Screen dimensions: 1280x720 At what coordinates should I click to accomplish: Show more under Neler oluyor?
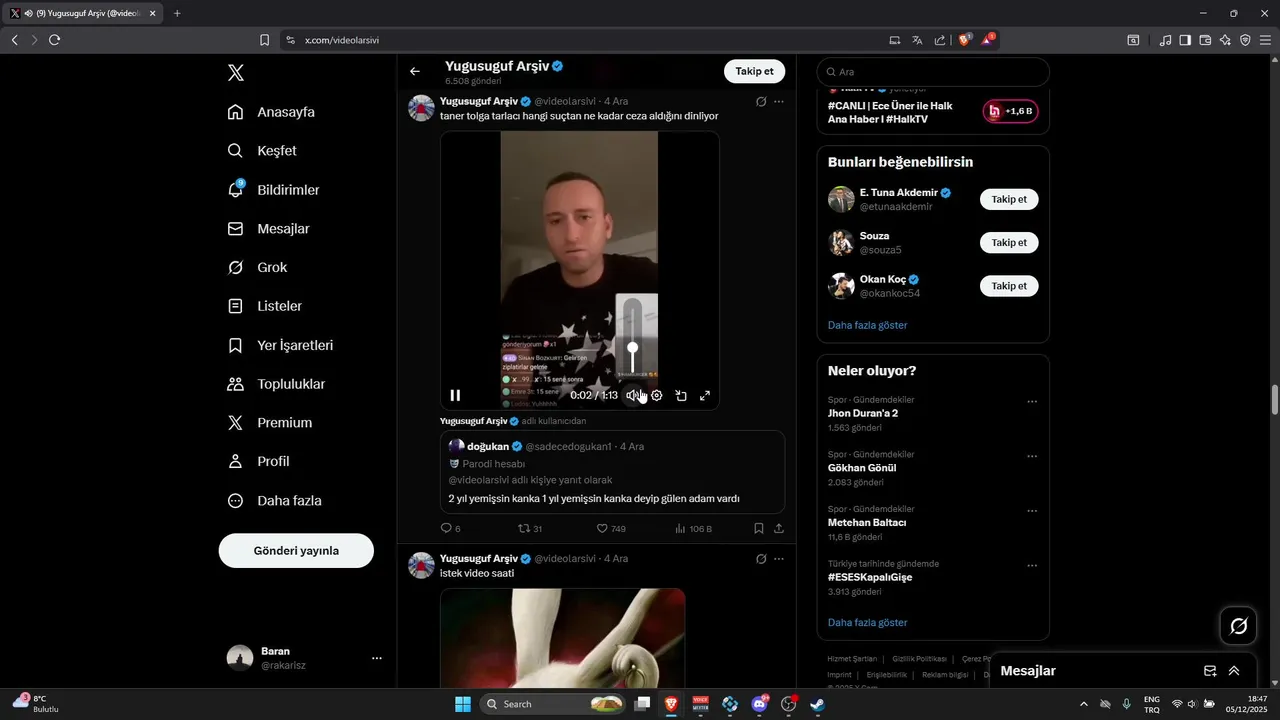[868, 622]
